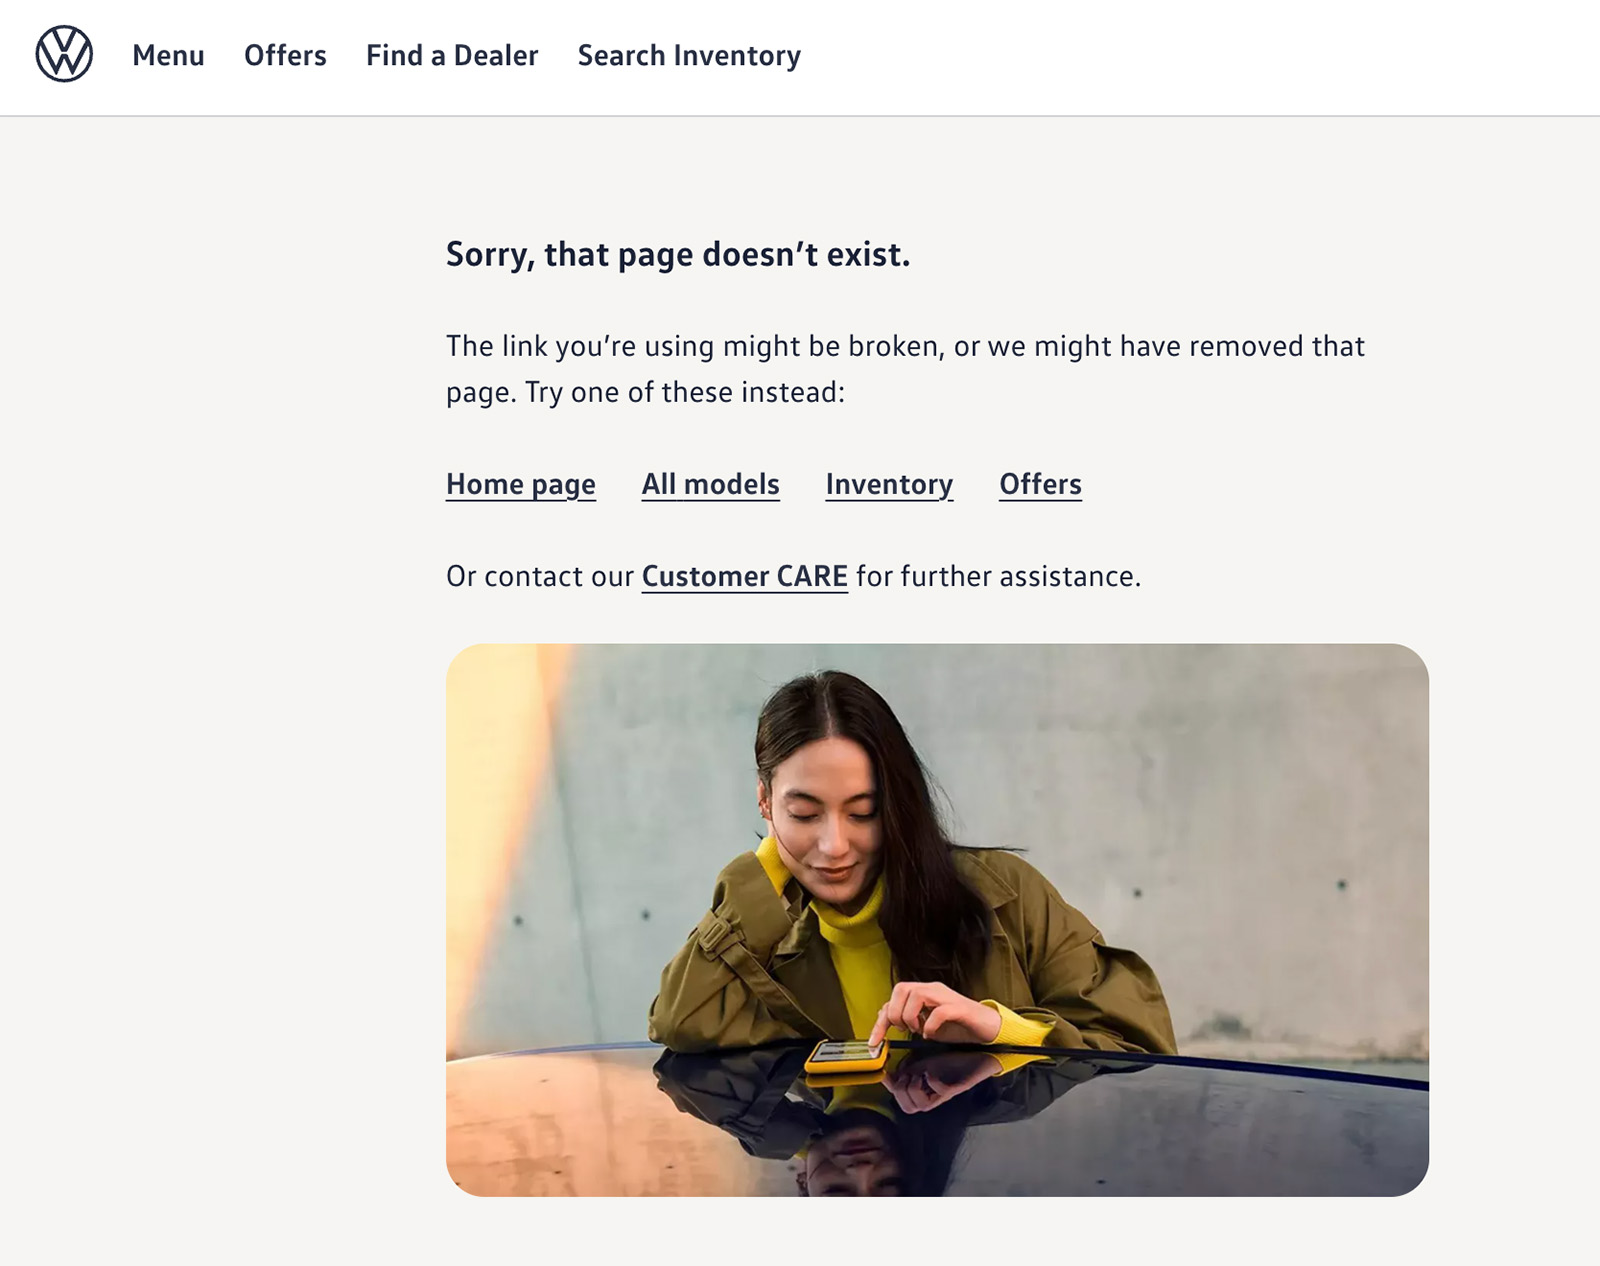Click the "Try one of these instead" text

(x=685, y=392)
